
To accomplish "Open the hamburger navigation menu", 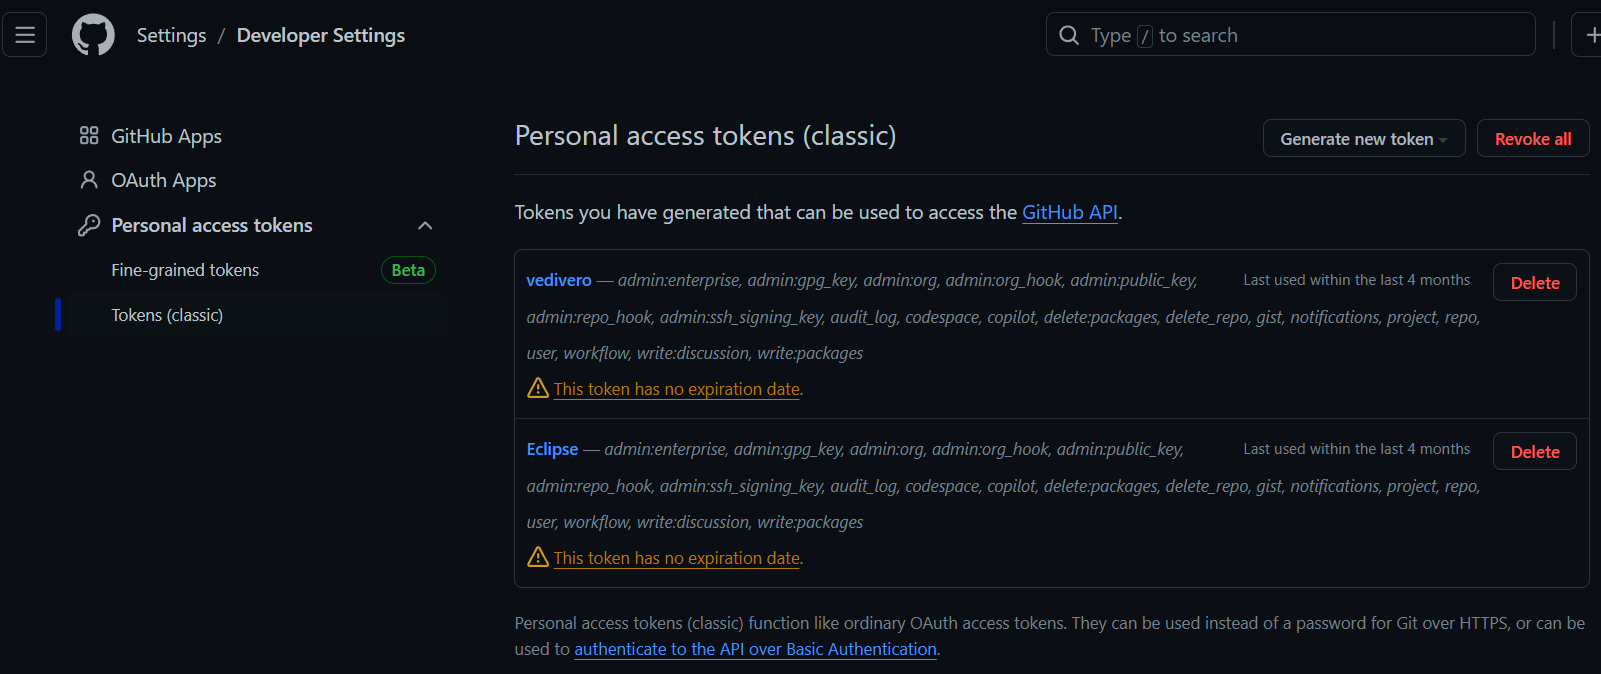I will click(x=25, y=36).
